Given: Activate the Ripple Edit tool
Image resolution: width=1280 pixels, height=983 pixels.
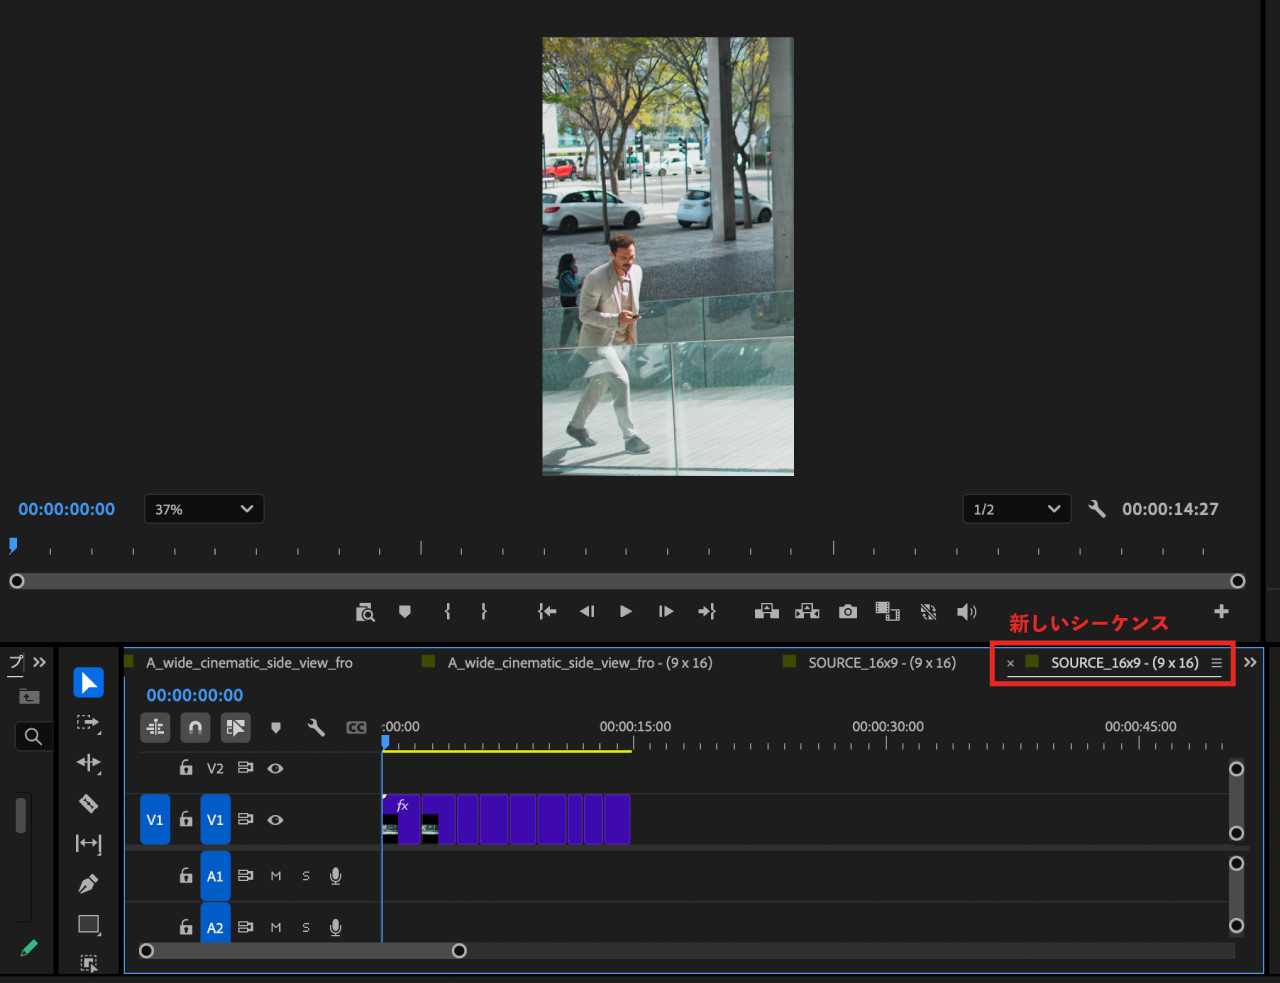Looking at the screenshot, I should [x=88, y=763].
